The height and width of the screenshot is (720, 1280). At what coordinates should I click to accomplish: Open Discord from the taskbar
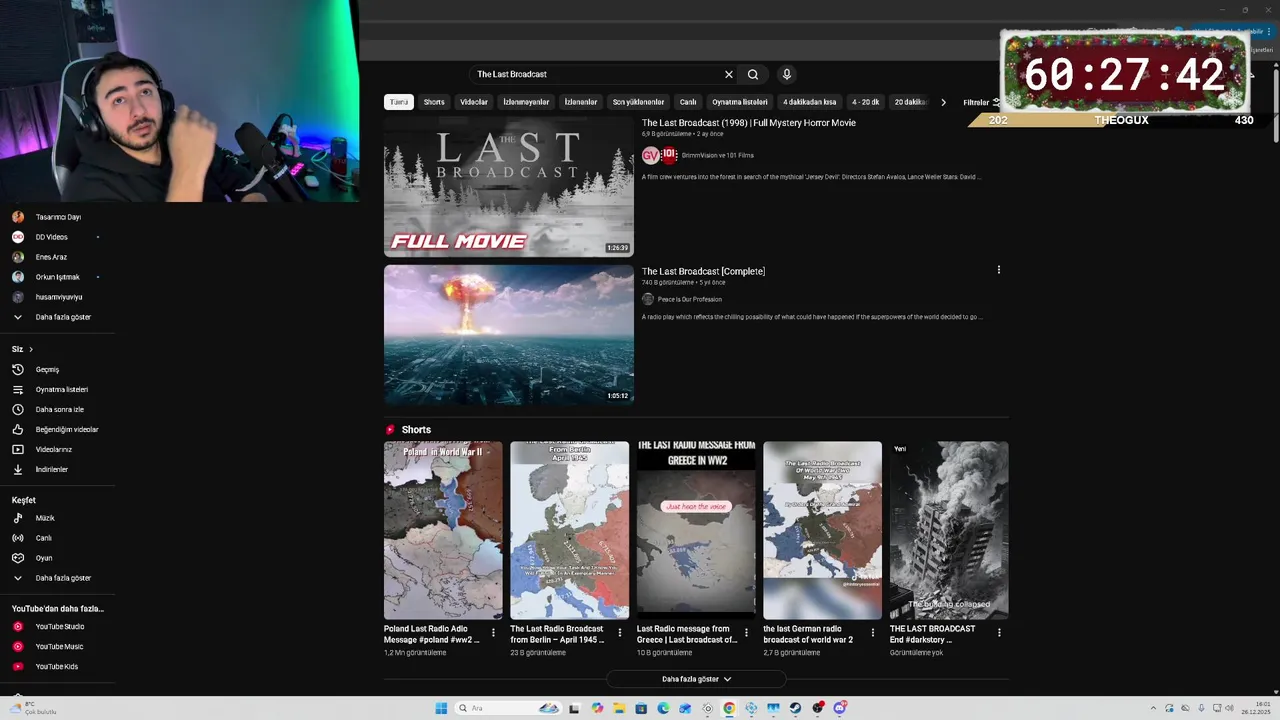point(840,708)
